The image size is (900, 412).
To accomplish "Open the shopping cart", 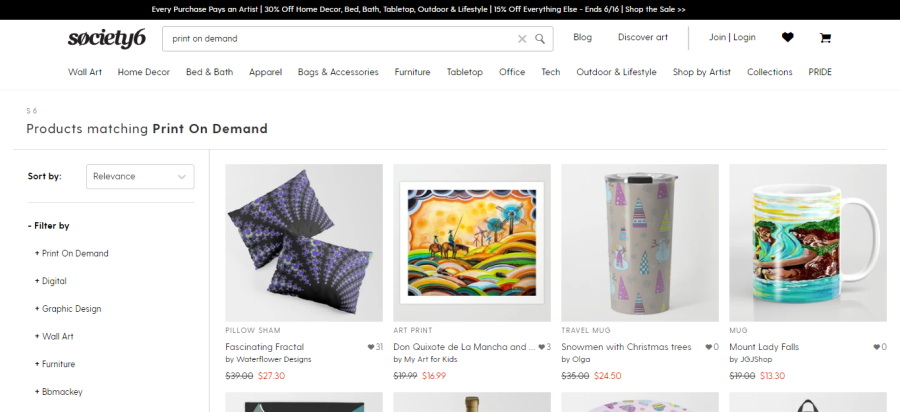I will pos(825,38).
